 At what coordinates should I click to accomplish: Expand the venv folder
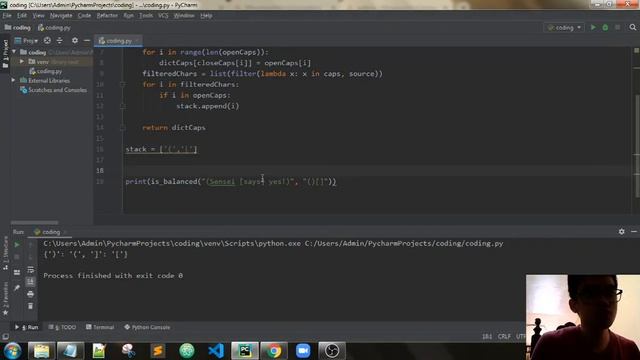22,62
